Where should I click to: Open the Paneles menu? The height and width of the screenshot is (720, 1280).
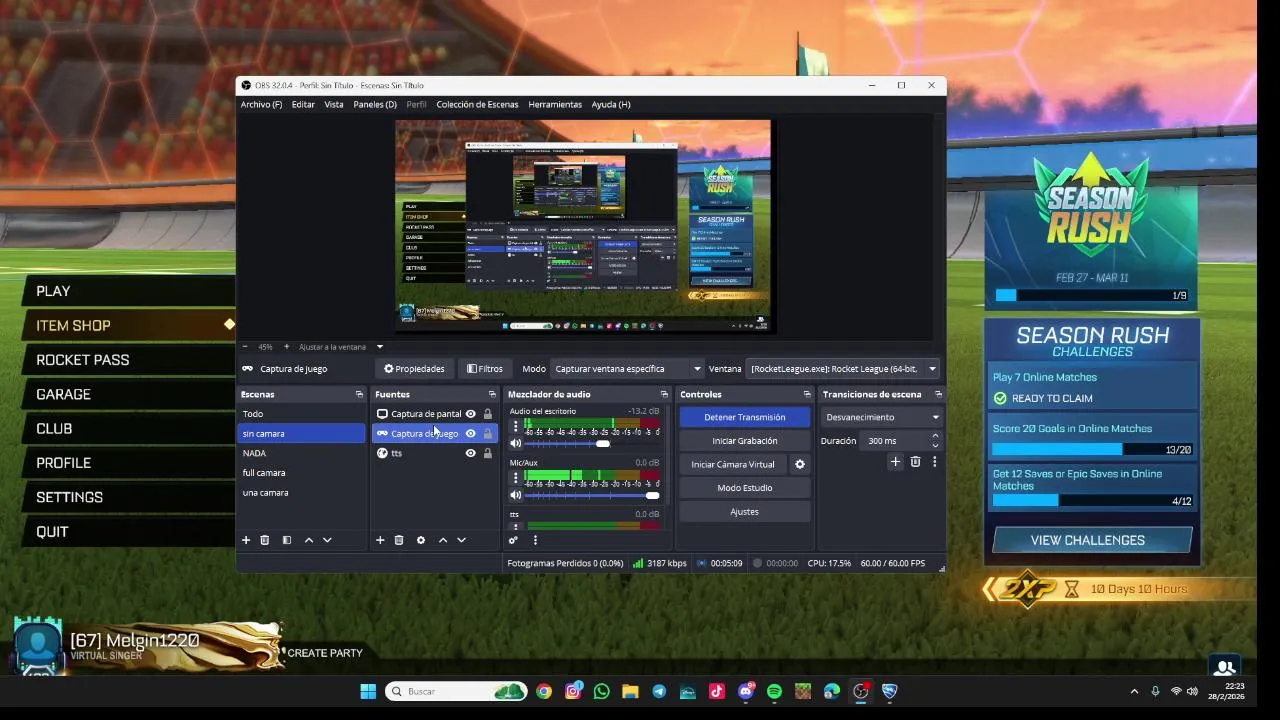coord(375,104)
